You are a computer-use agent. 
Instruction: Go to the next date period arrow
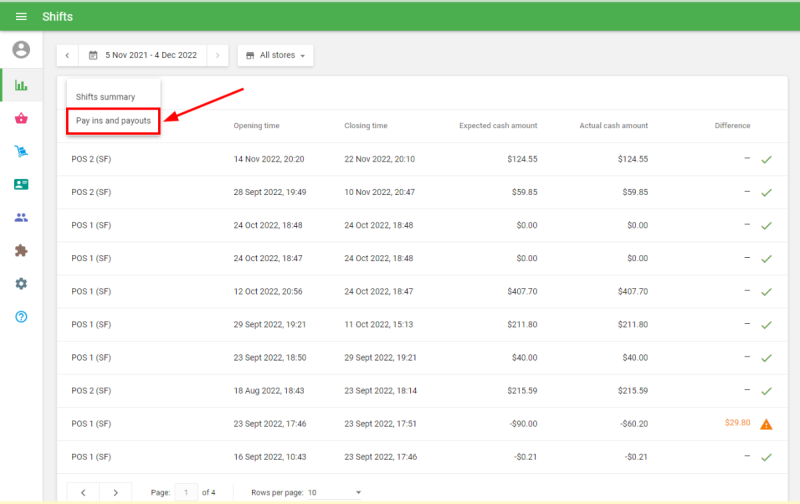click(218, 56)
